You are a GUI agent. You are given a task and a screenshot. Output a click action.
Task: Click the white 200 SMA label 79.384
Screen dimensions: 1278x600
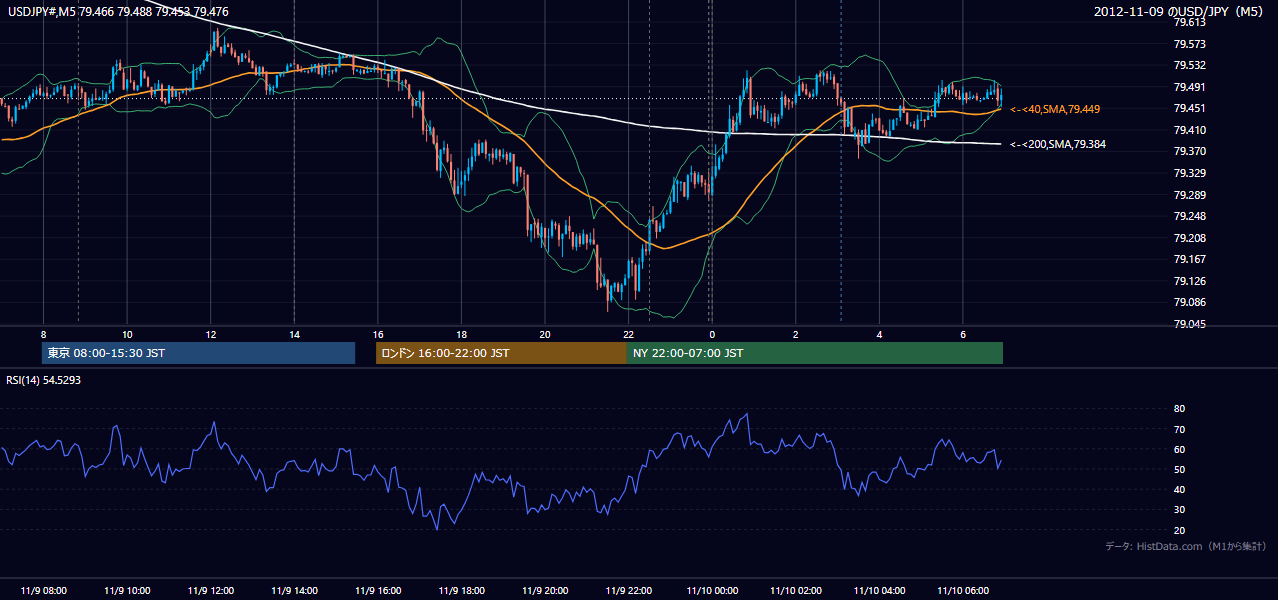(1058, 144)
